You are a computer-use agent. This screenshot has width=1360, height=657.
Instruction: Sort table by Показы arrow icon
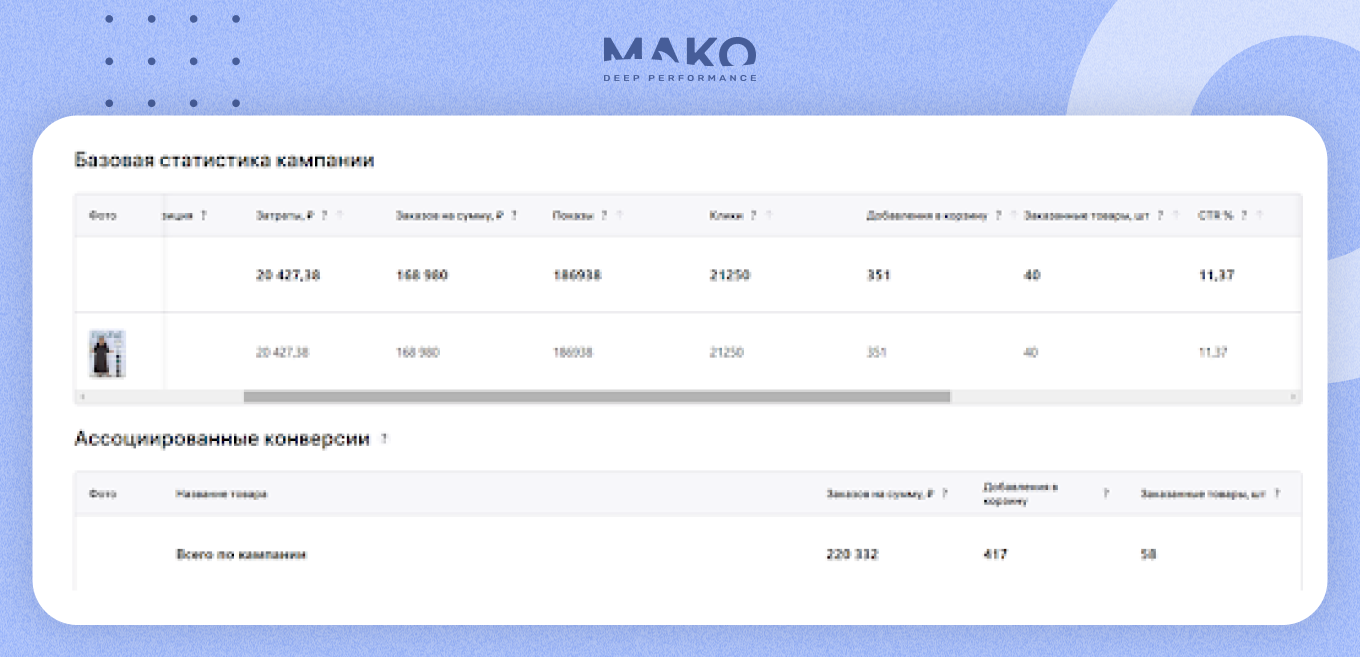click(619, 215)
